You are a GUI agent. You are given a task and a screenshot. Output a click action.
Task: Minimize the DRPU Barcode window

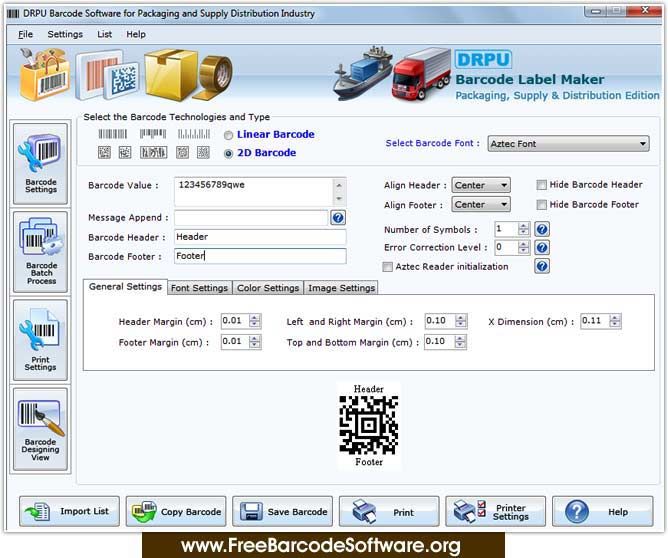pos(596,12)
